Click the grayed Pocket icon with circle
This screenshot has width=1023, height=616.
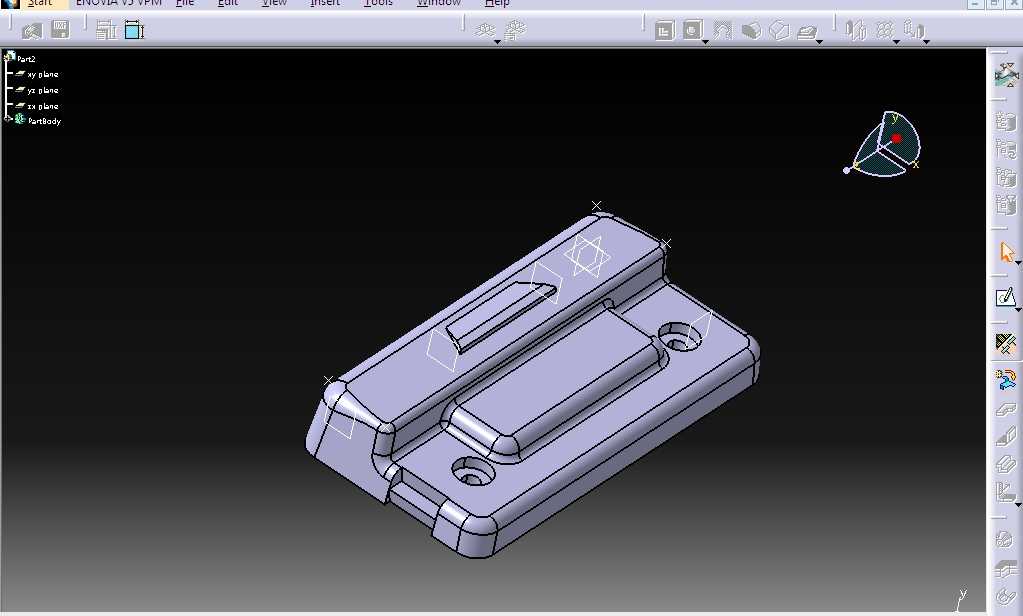[692, 30]
